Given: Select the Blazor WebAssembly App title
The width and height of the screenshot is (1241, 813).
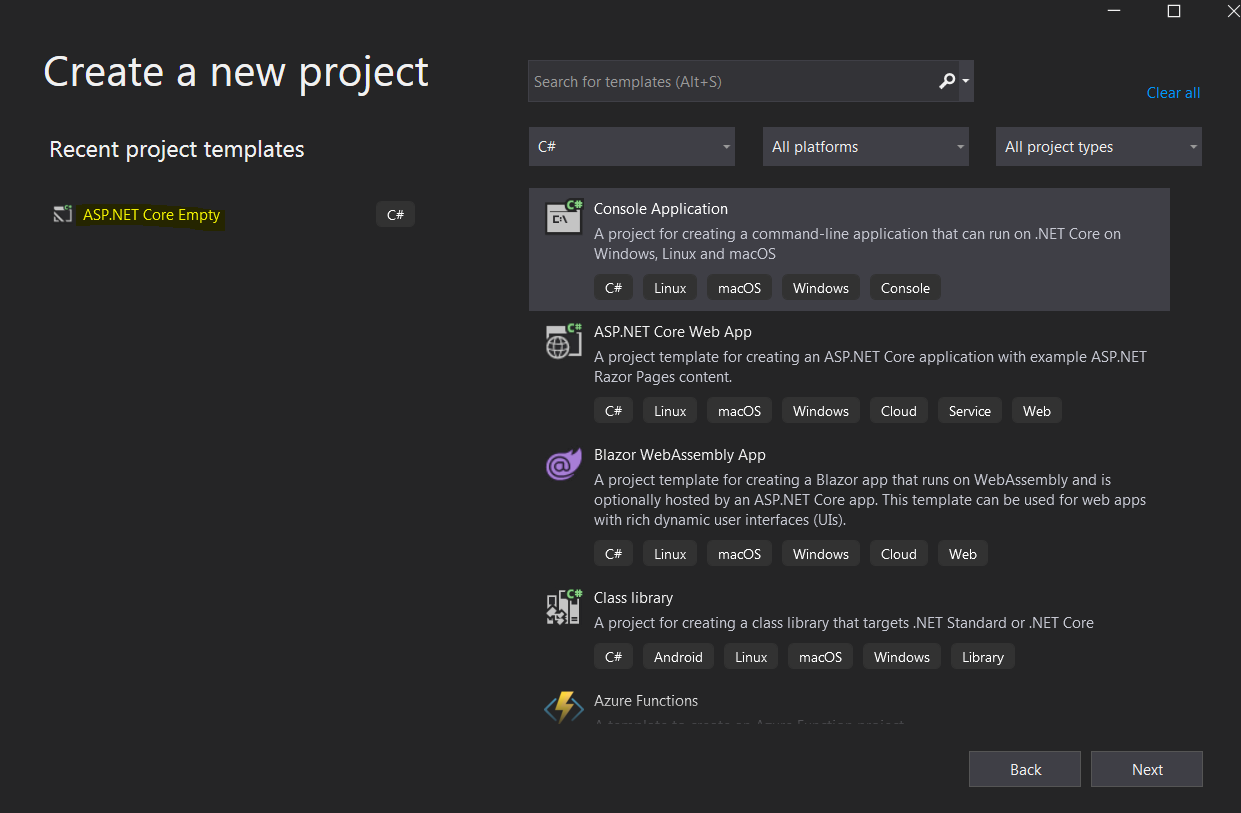Looking at the screenshot, I should (680, 455).
